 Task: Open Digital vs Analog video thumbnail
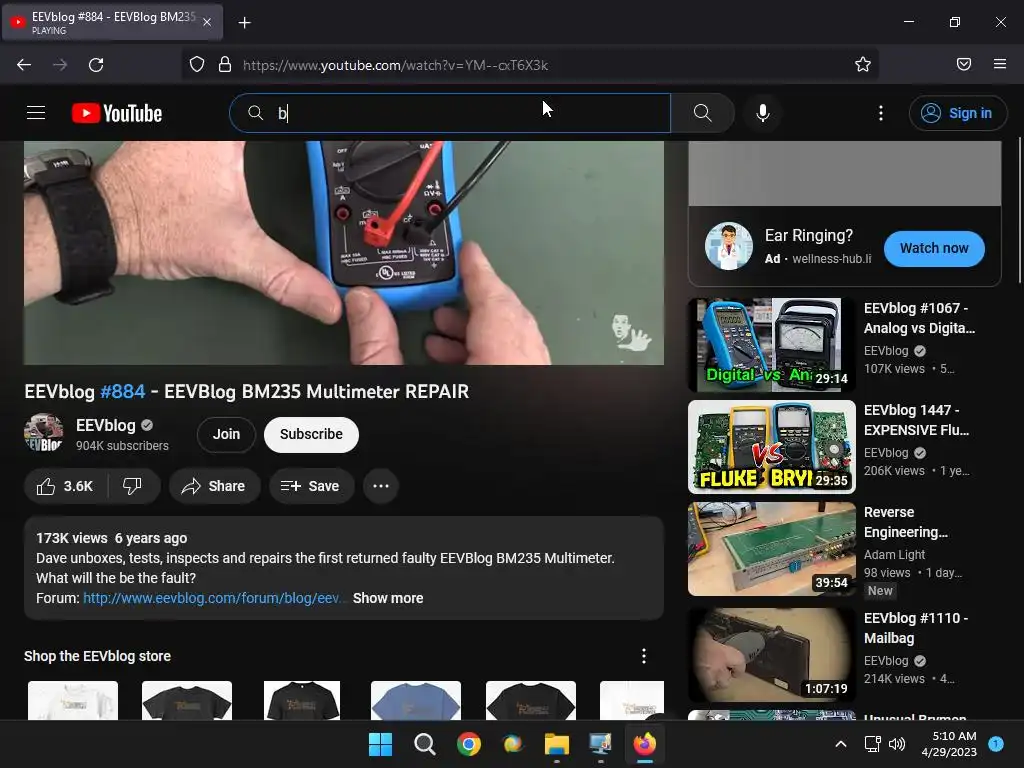click(x=772, y=345)
